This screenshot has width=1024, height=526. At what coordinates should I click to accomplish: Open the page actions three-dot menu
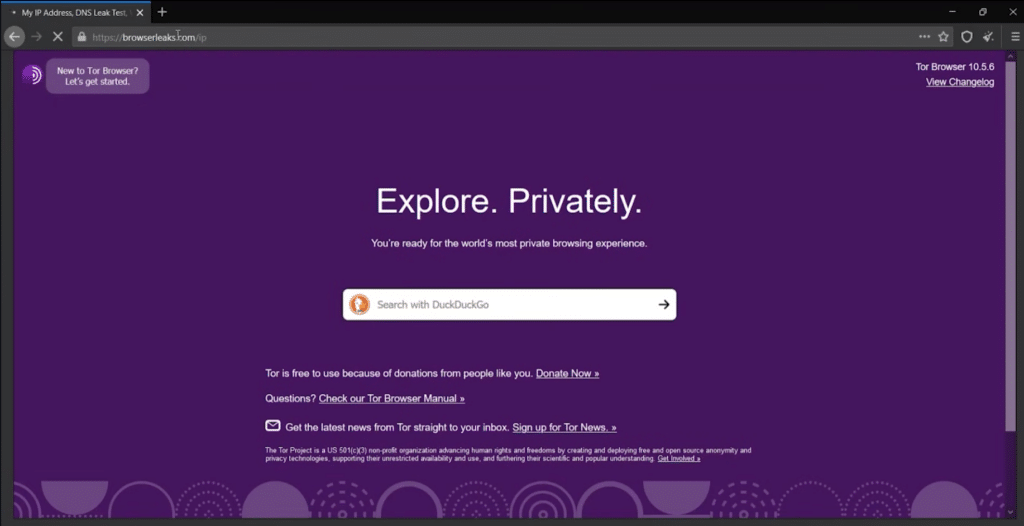coord(925,37)
